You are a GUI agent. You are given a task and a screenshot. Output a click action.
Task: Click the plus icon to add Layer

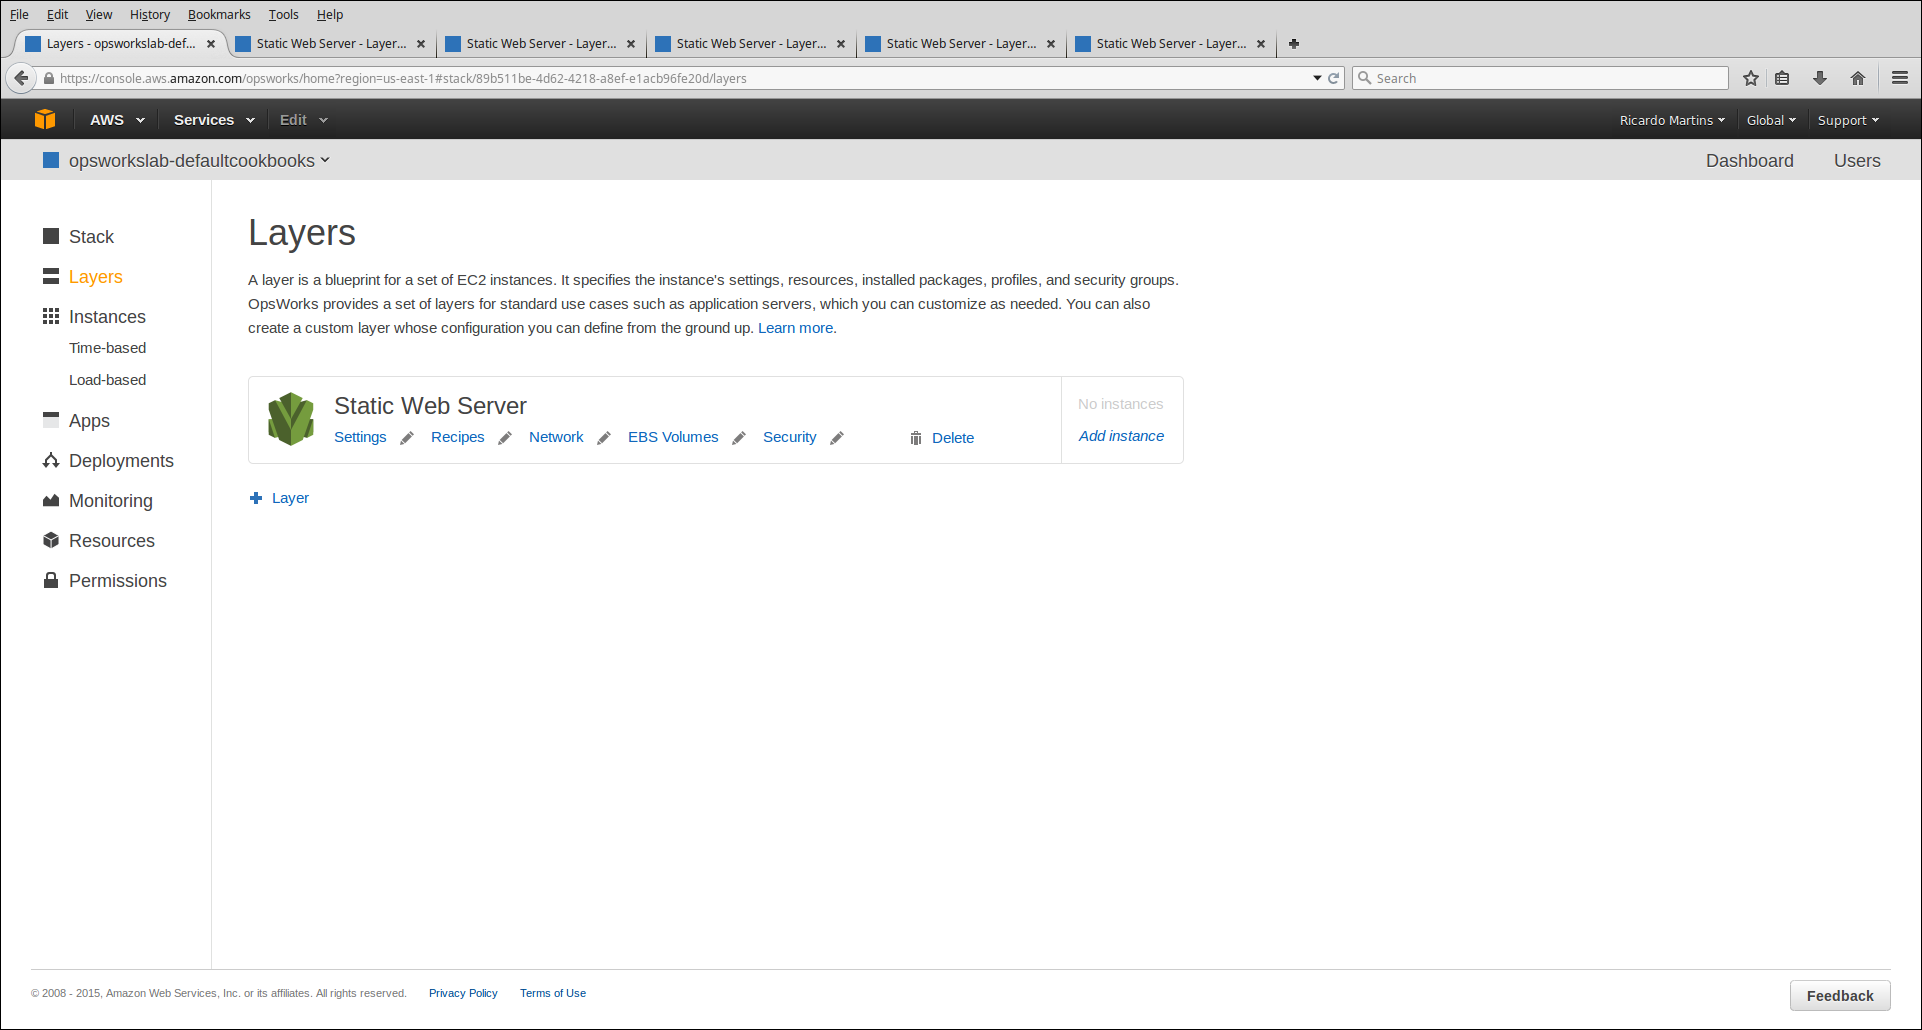[256, 498]
